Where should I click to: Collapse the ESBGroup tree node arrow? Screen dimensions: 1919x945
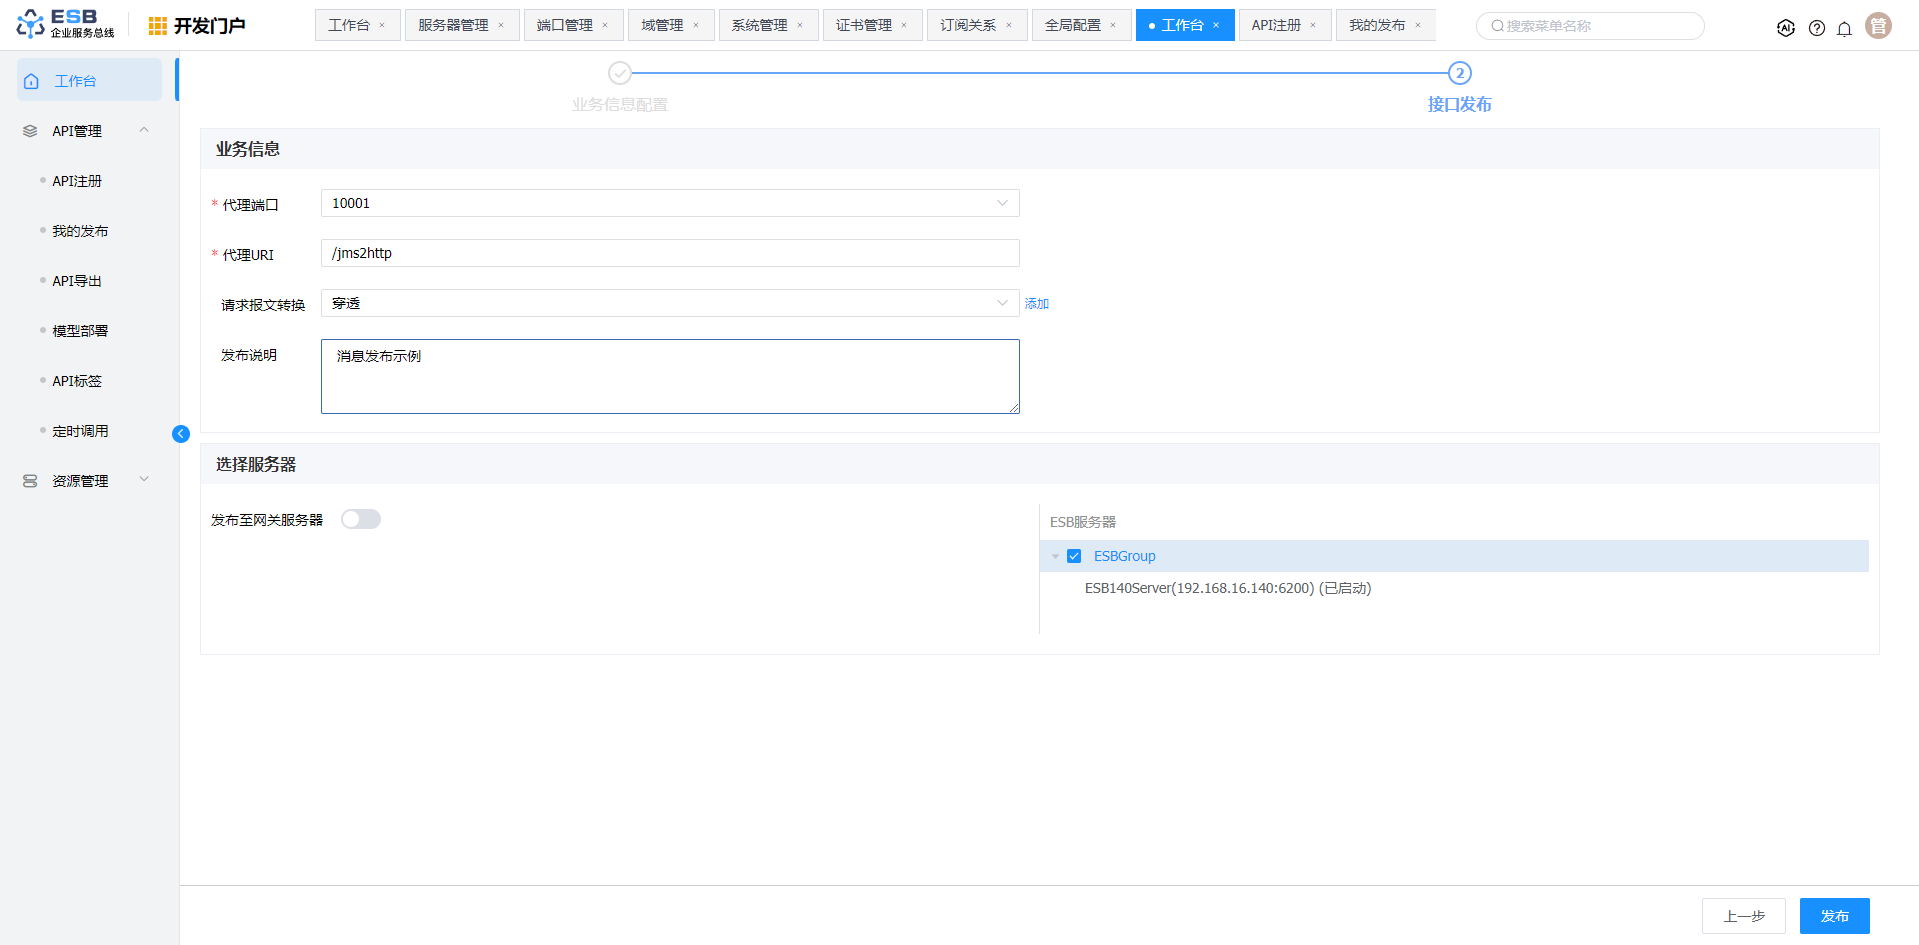coord(1055,556)
